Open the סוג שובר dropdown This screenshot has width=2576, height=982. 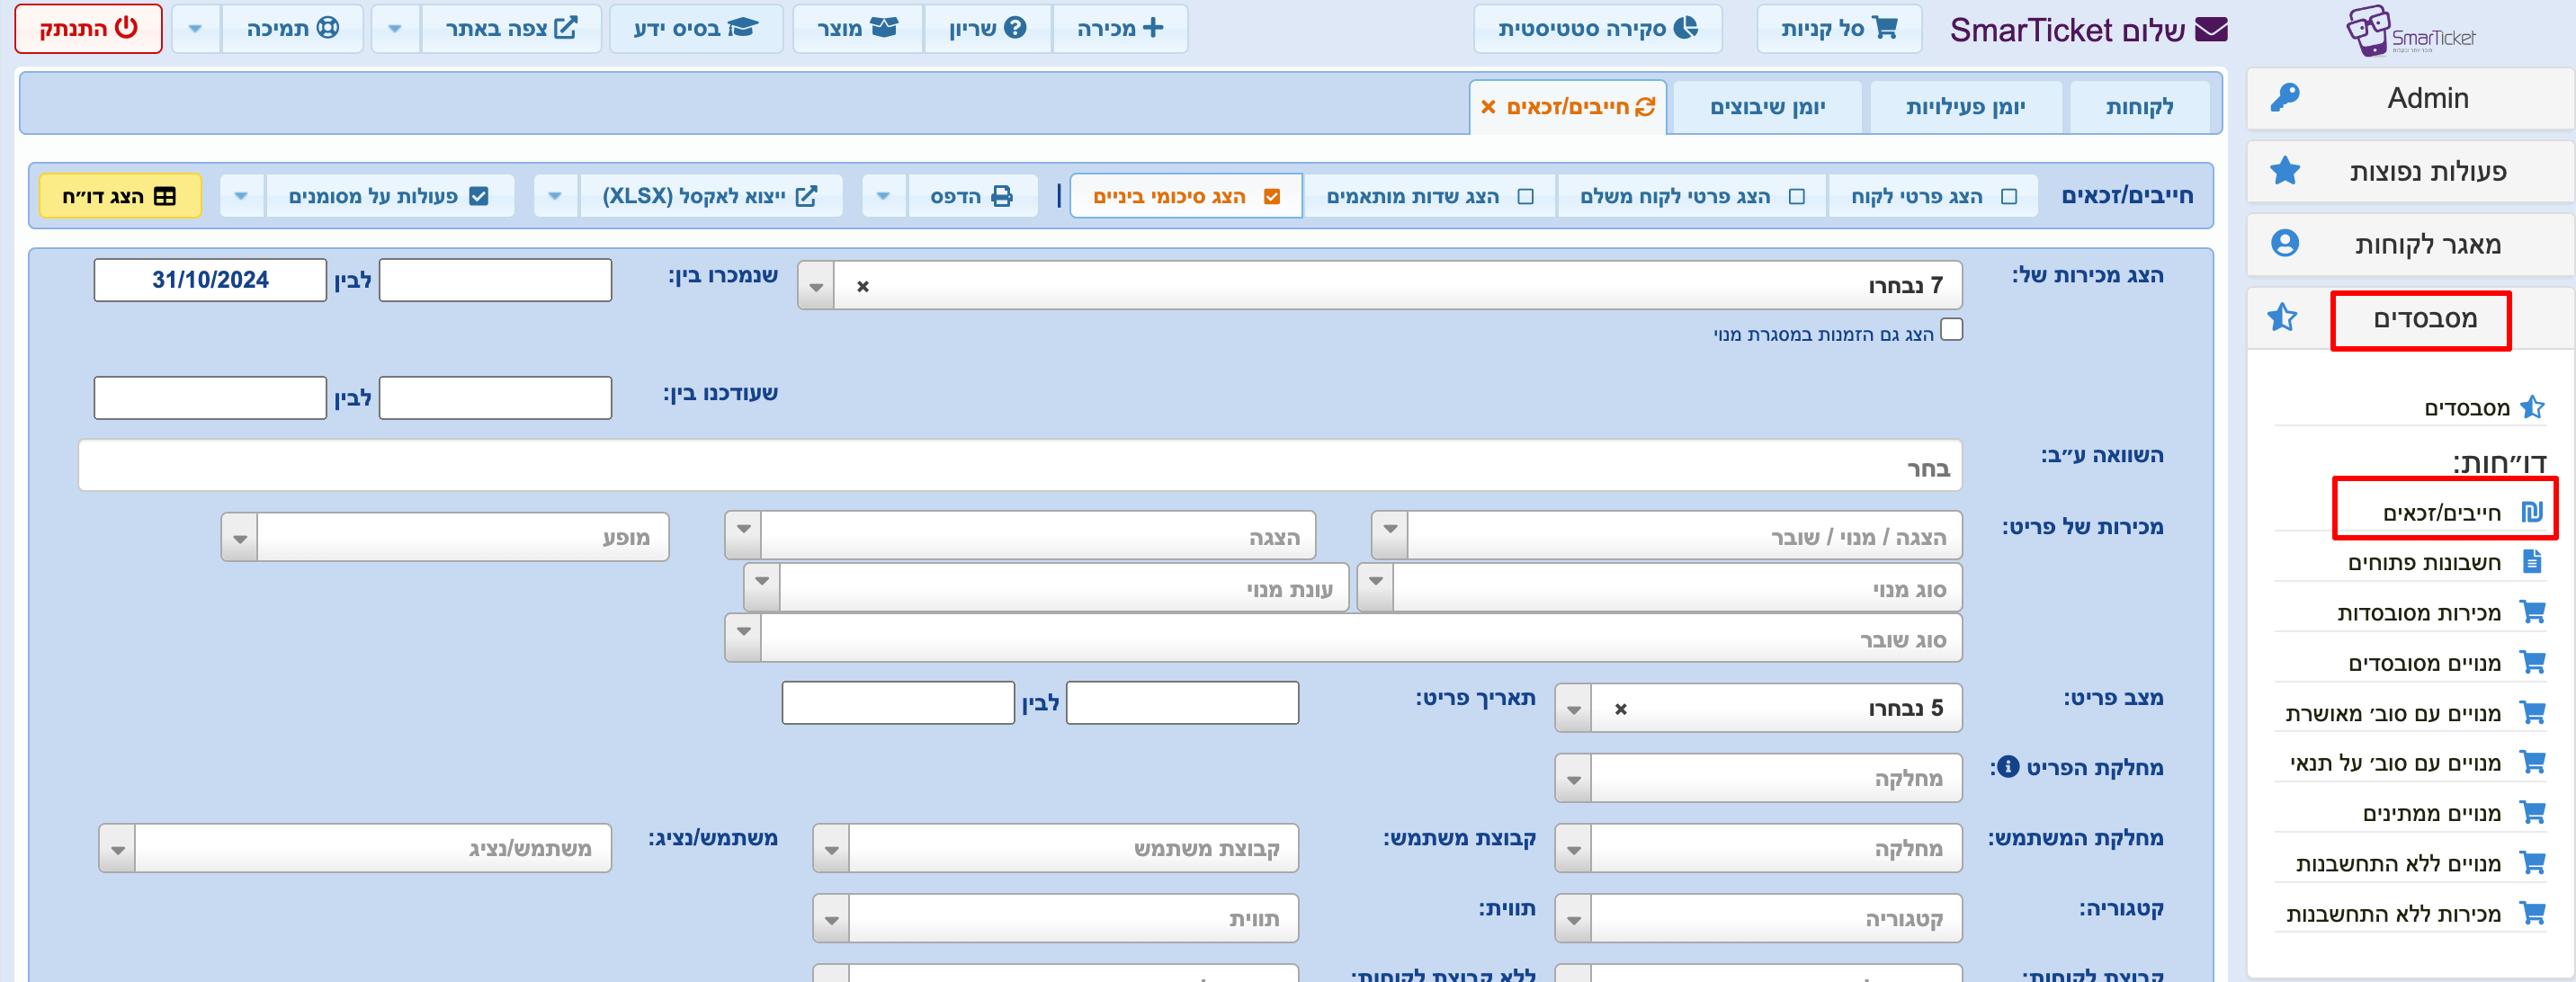pyautogui.click(x=1343, y=638)
